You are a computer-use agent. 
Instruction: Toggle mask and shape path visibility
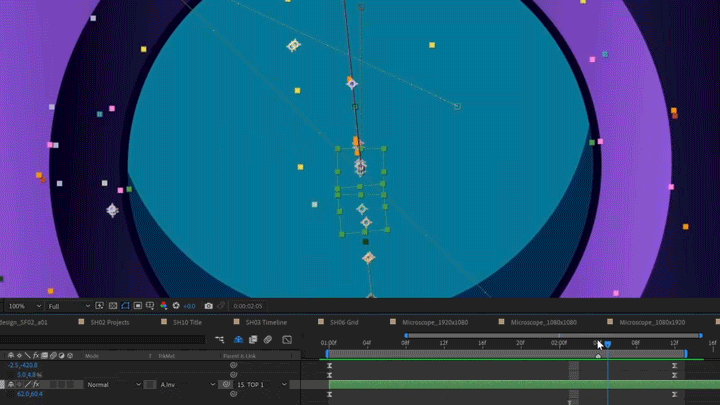click(125, 306)
